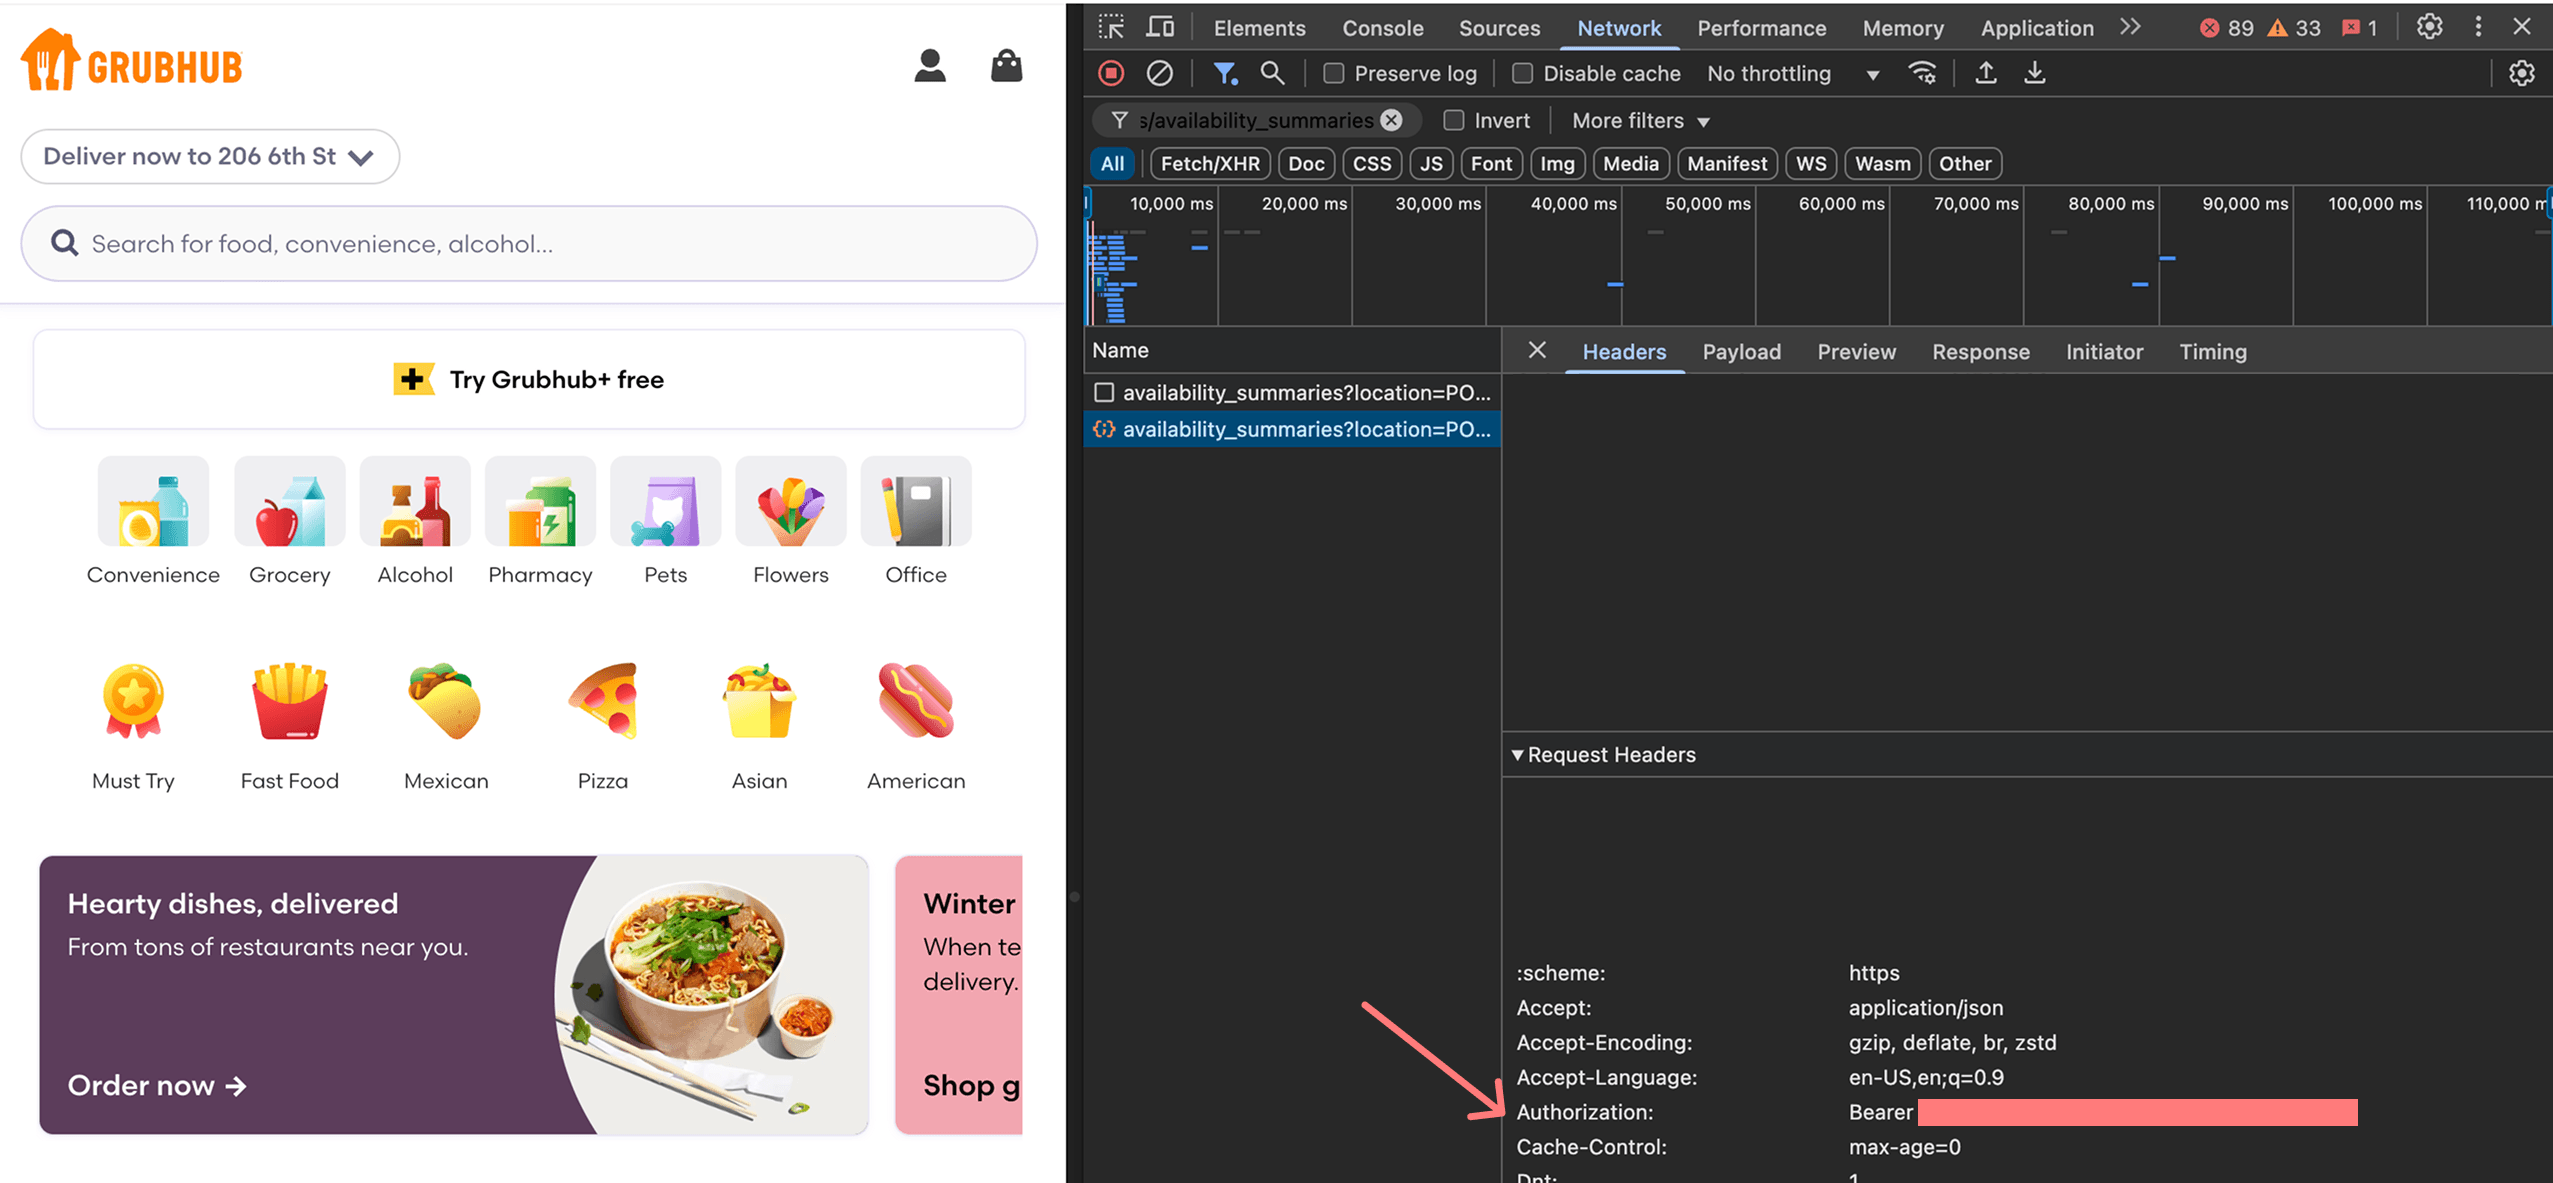Viewport: 2553px width, 1183px height.
Task: Open the Grubhub shopping bag
Action: point(1006,66)
